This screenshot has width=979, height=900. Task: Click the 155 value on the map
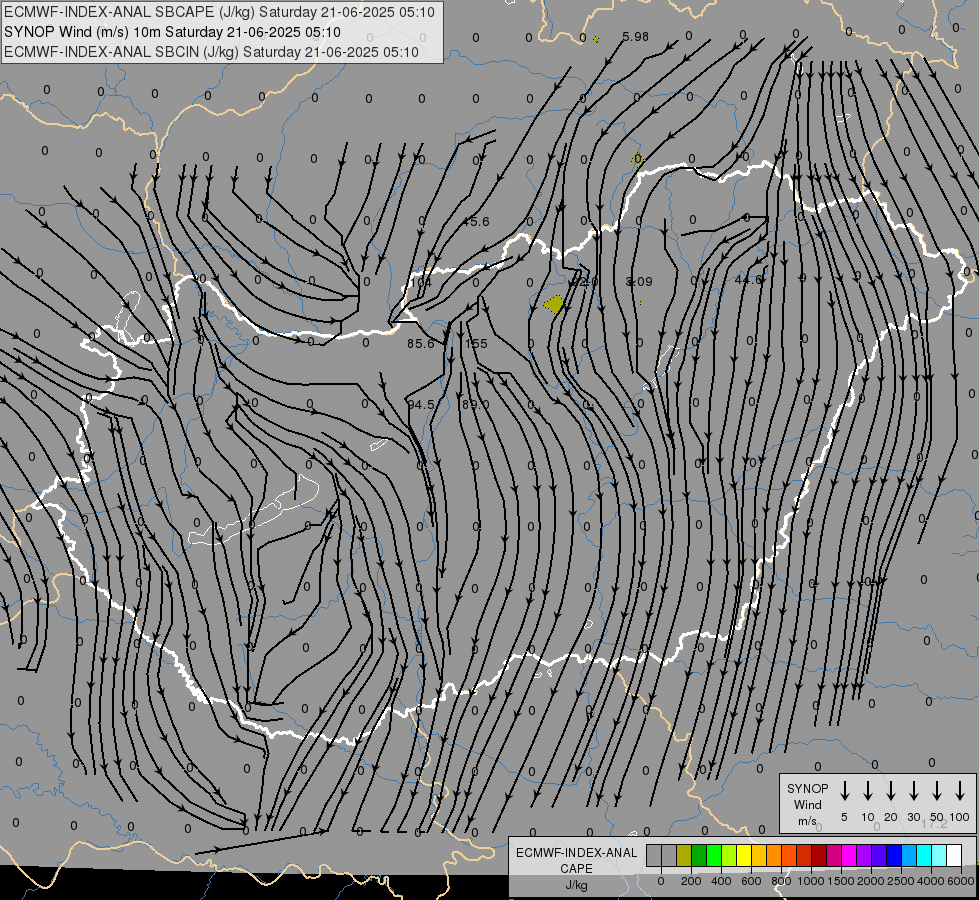(476, 344)
